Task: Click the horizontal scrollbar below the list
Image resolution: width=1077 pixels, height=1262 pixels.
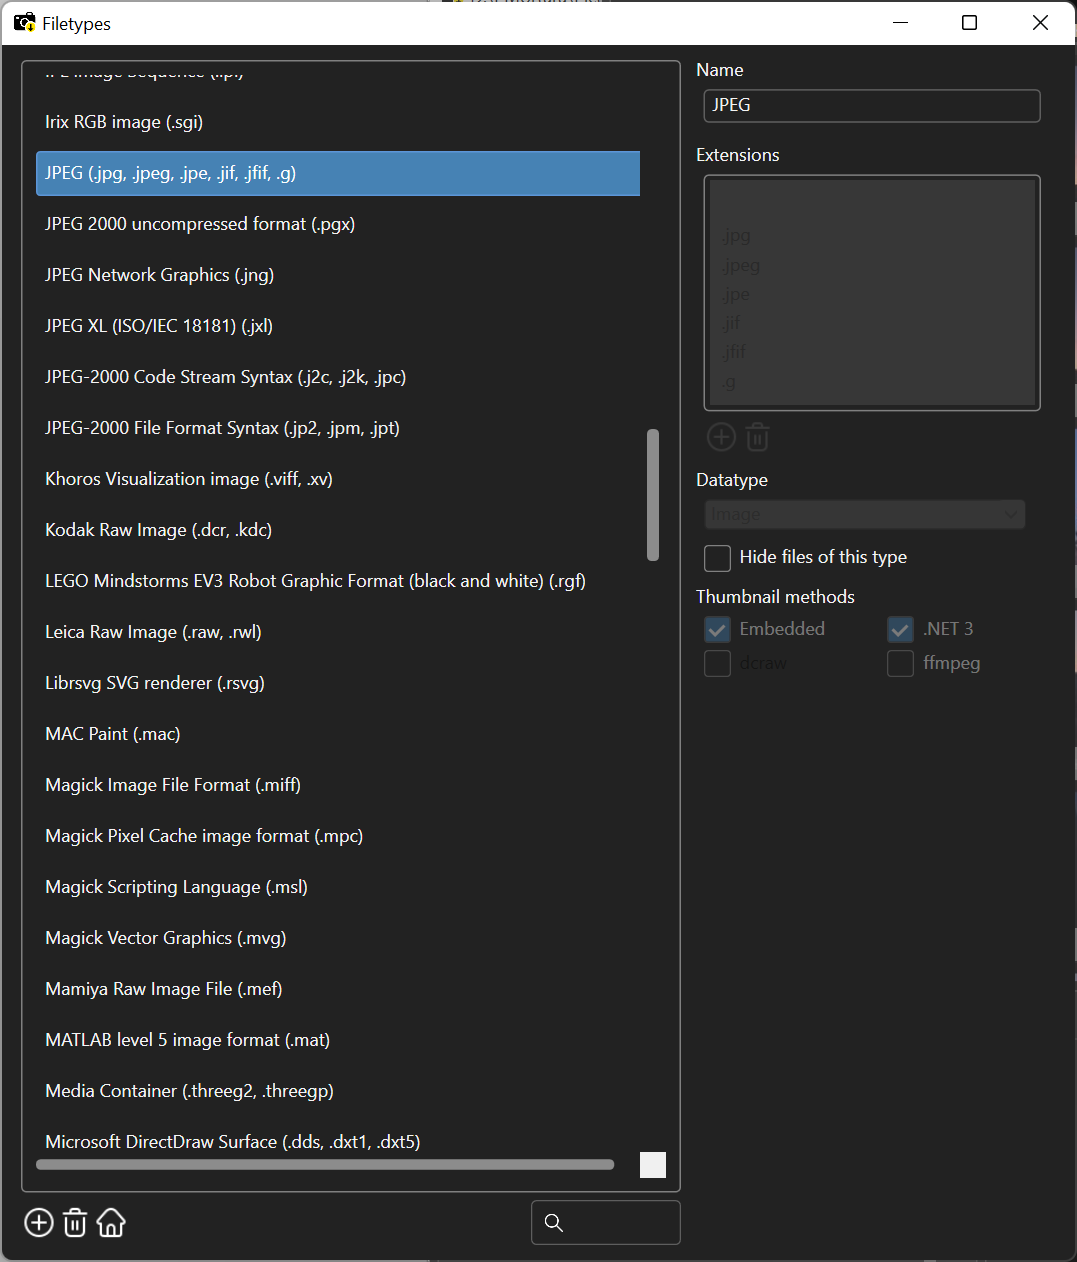Action: [x=325, y=1164]
